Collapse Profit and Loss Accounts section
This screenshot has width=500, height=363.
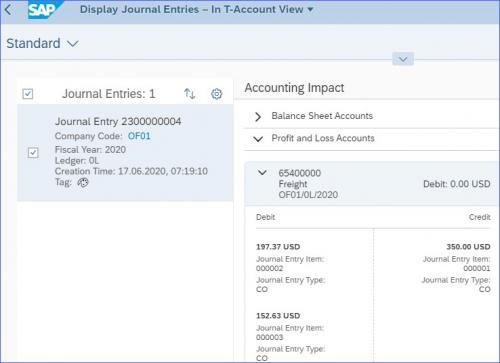tap(258, 139)
